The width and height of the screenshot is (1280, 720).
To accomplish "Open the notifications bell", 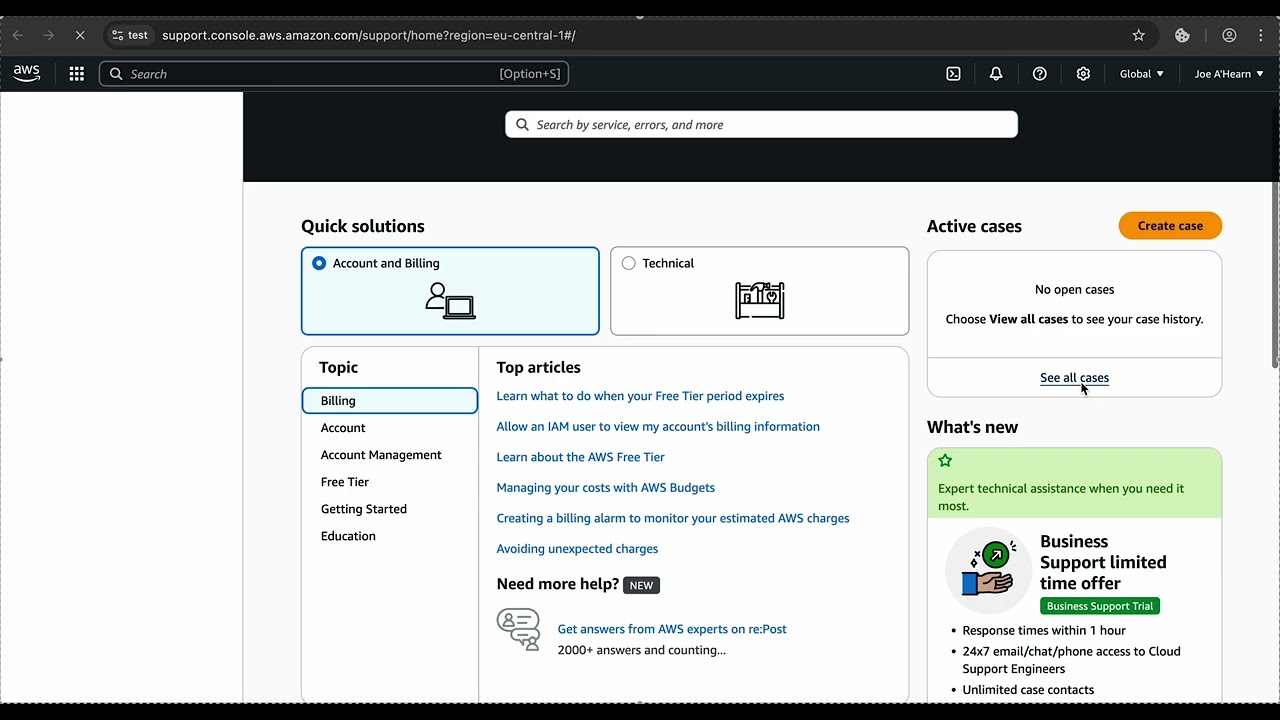I will [996, 74].
